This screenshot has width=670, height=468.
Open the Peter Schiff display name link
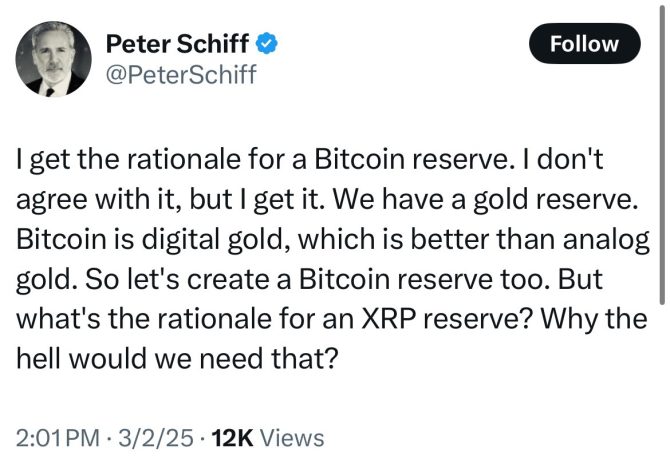(x=178, y=45)
